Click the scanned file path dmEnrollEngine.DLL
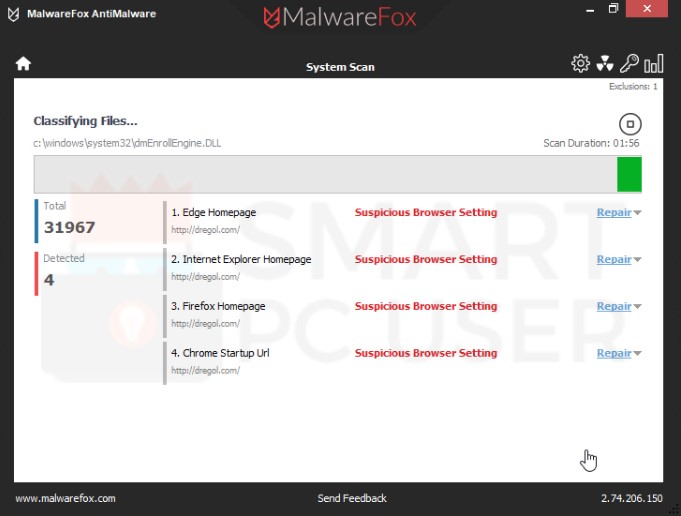This screenshot has width=681, height=516. [127, 143]
